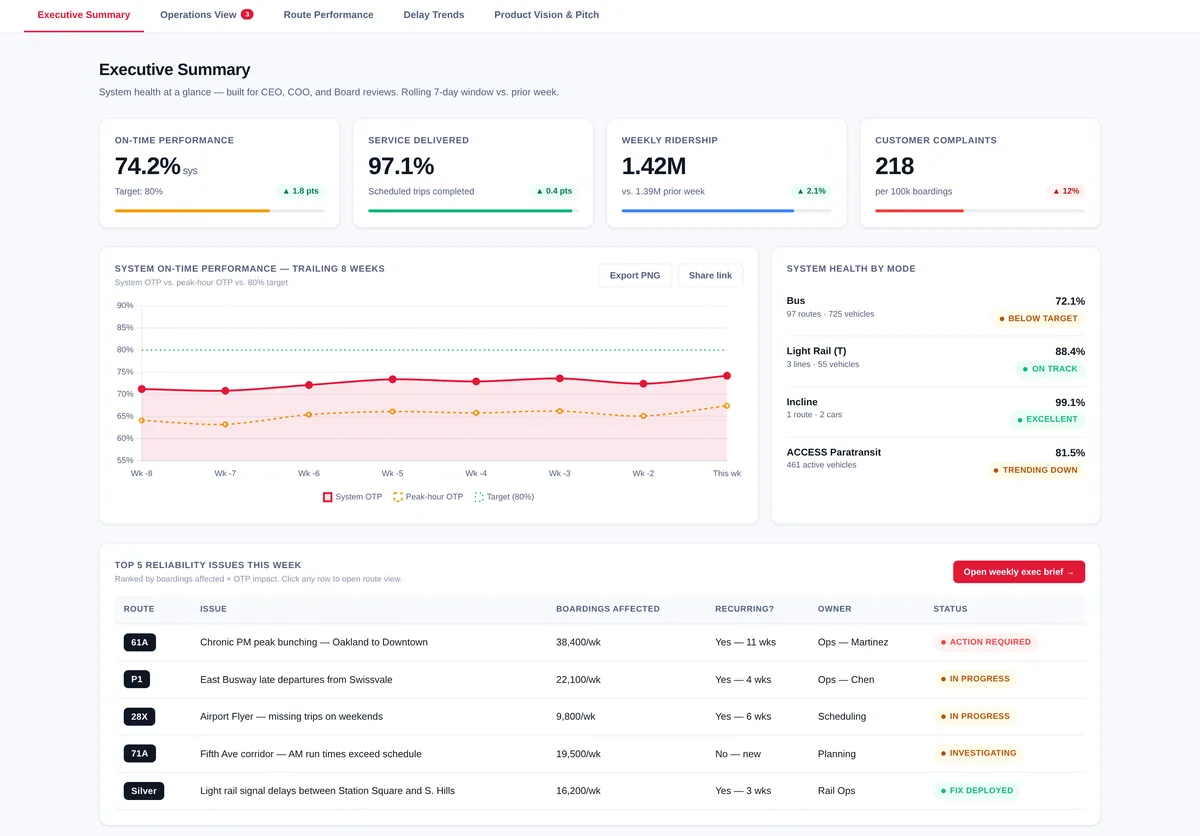Click the "No — new" recurring cell
Image resolution: width=1200 pixels, height=836 pixels.
tap(738, 754)
